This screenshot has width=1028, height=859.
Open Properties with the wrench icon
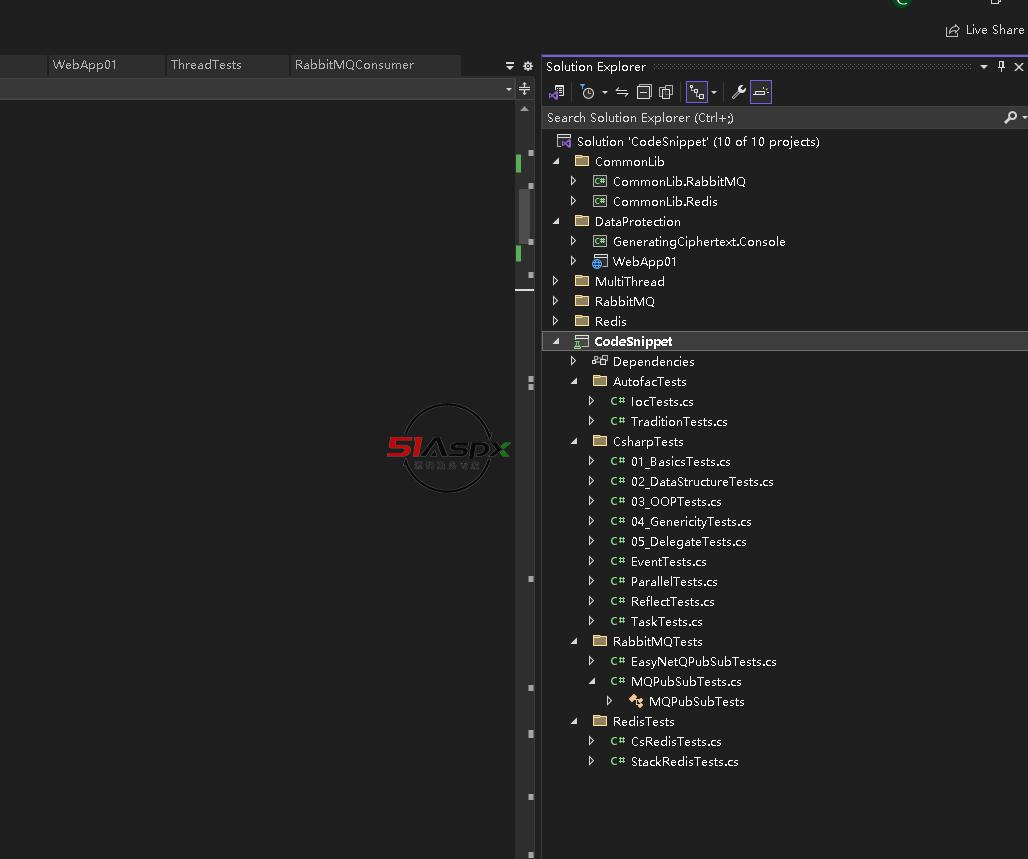(x=739, y=92)
